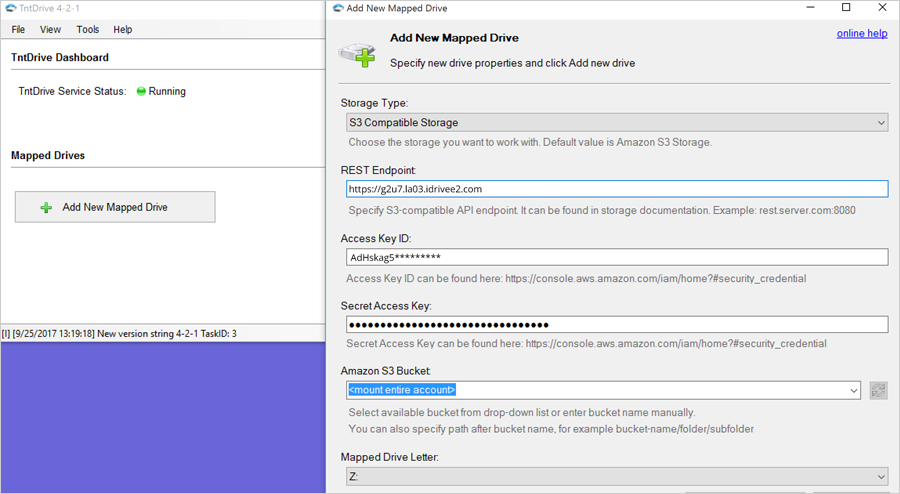Follow the online help link
The height and width of the screenshot is (494, 900).
pos(861,34)
